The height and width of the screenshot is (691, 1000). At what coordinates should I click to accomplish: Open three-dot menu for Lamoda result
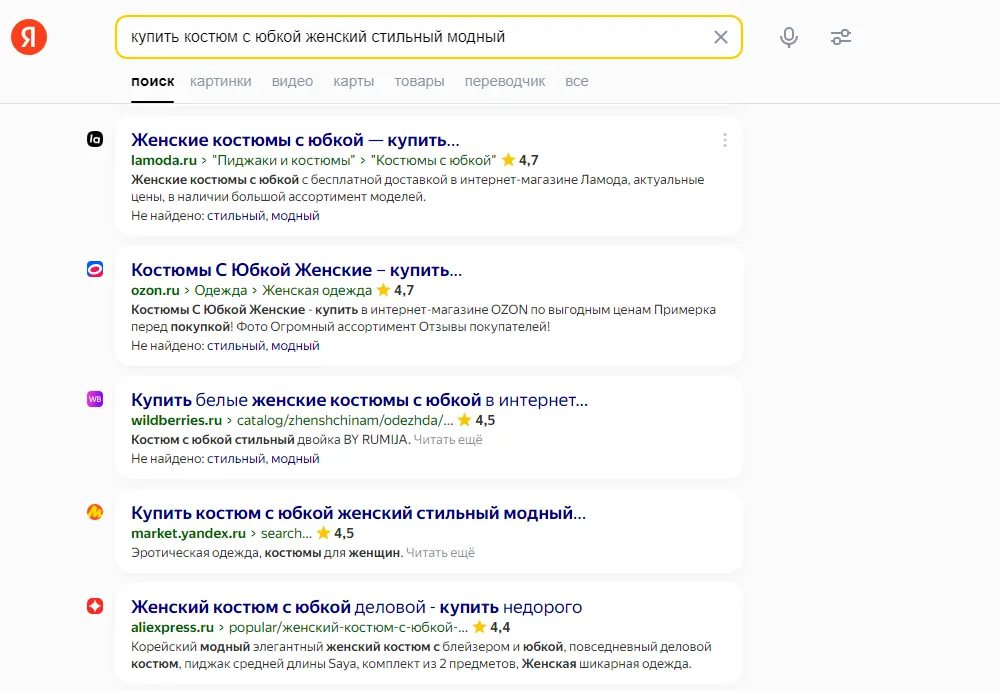pyautogui.click(x=724, y=140)
